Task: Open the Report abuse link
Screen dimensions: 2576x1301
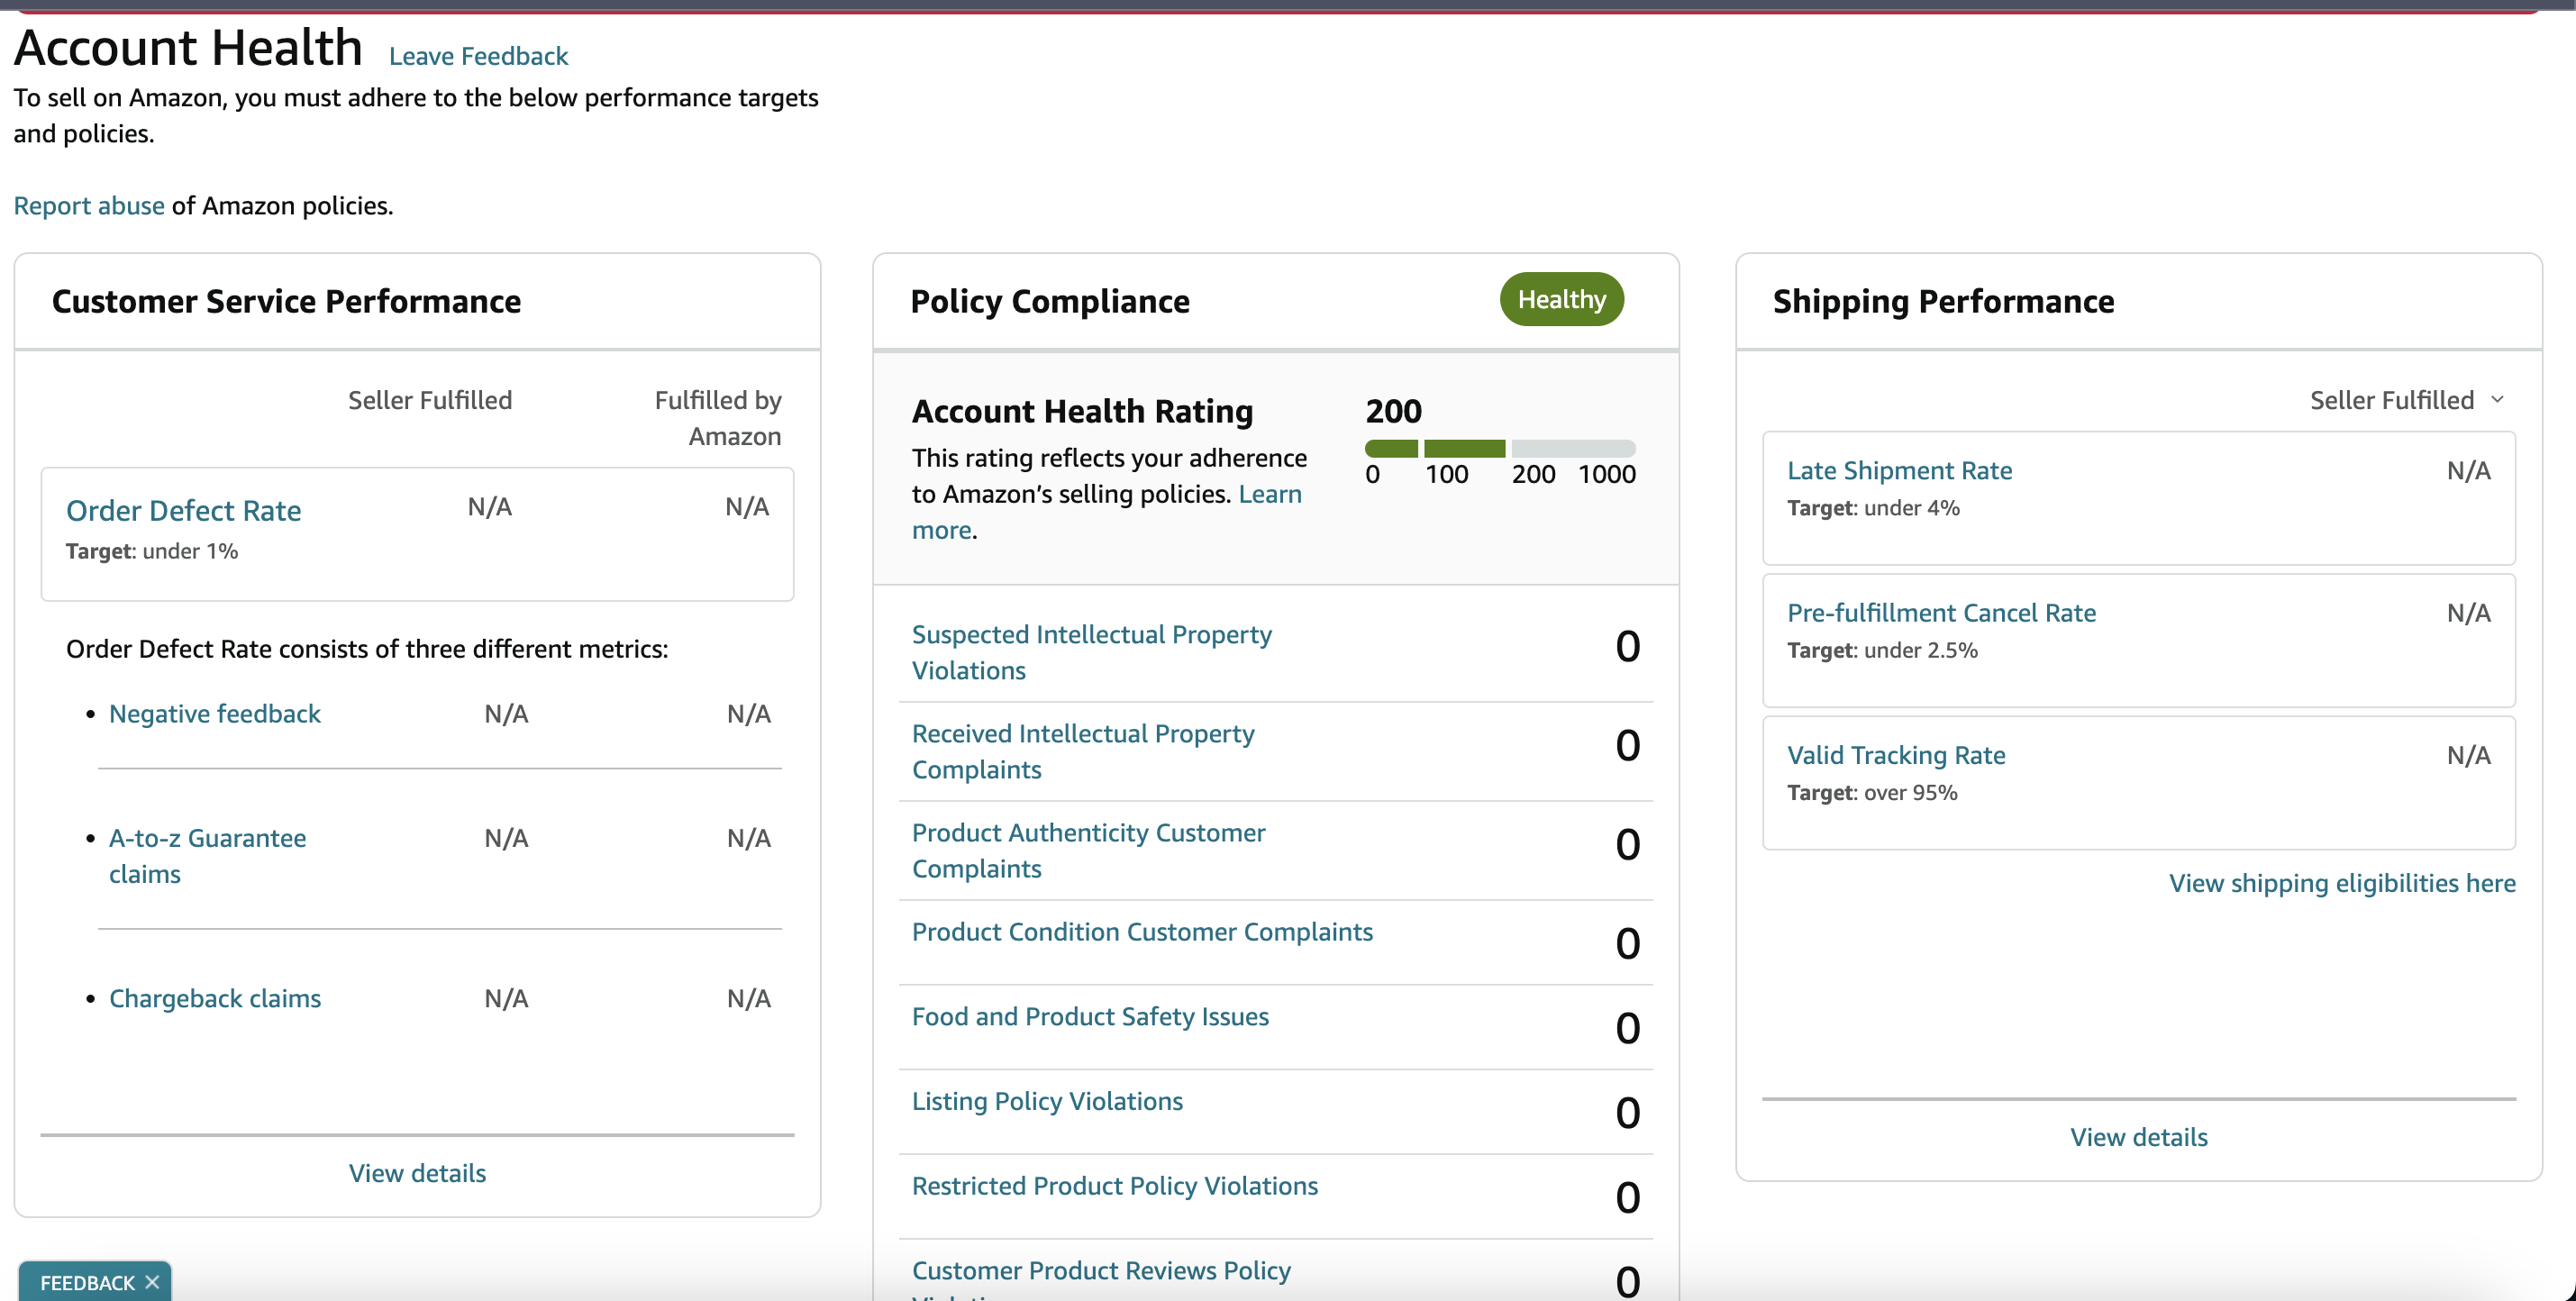Action: 89,205
